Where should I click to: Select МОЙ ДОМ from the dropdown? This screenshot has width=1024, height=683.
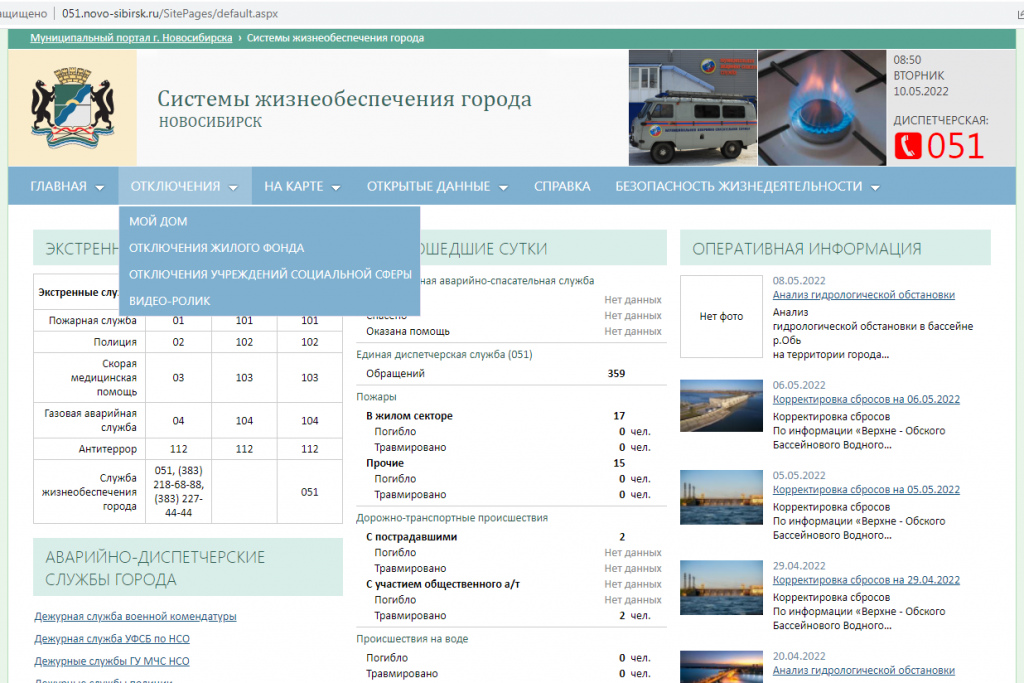tap(158, 221)
